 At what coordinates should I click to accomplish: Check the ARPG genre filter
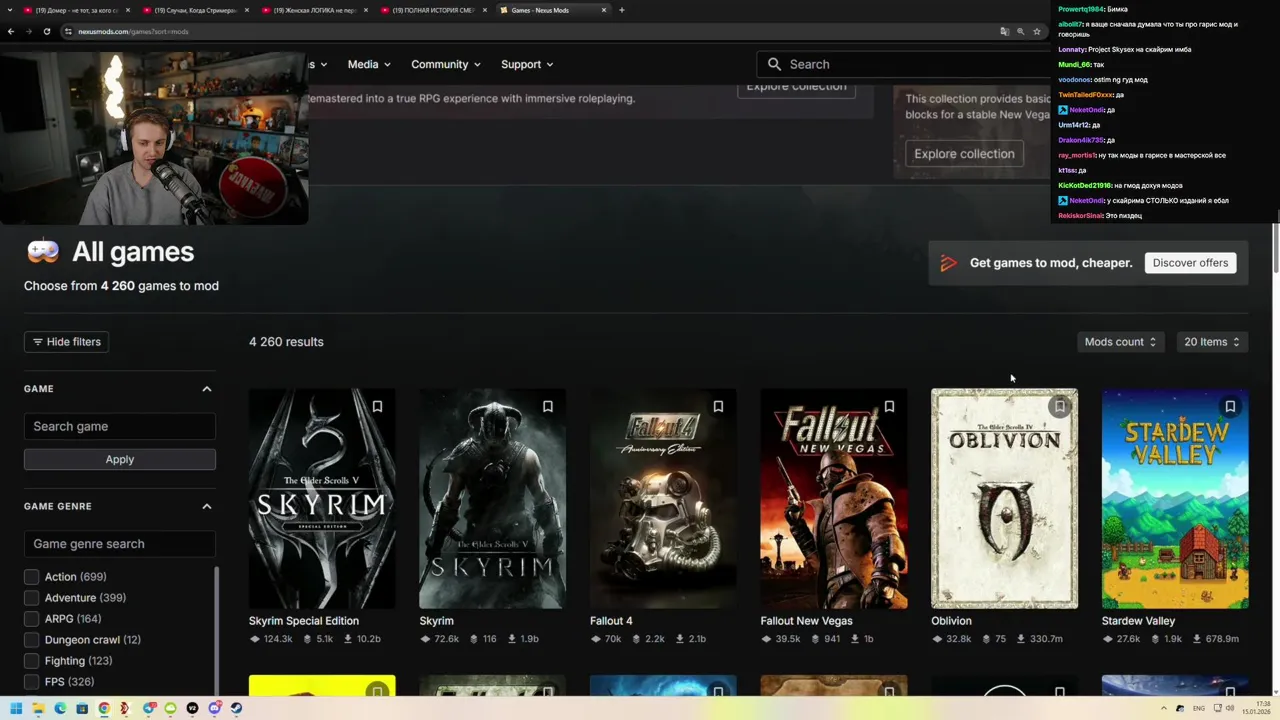coord(31,619)
